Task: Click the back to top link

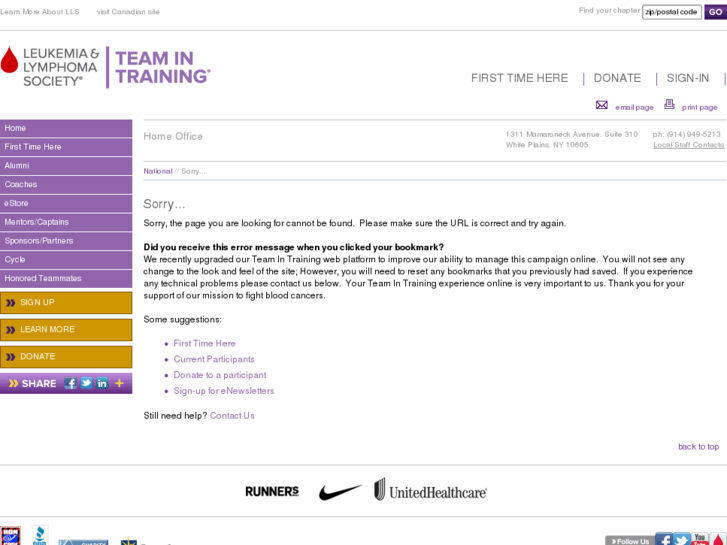Action: pos(698,447)
